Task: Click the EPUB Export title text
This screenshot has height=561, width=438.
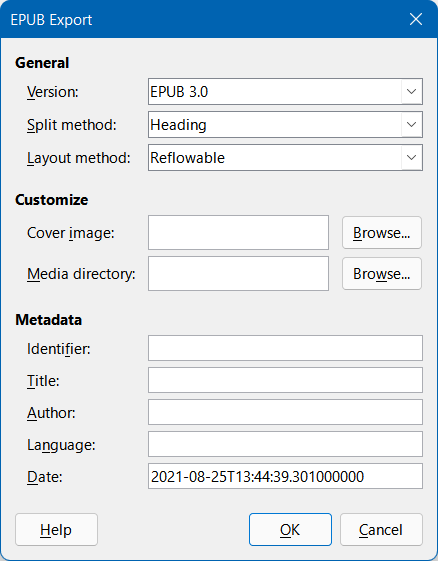Action: click(51, 20)
